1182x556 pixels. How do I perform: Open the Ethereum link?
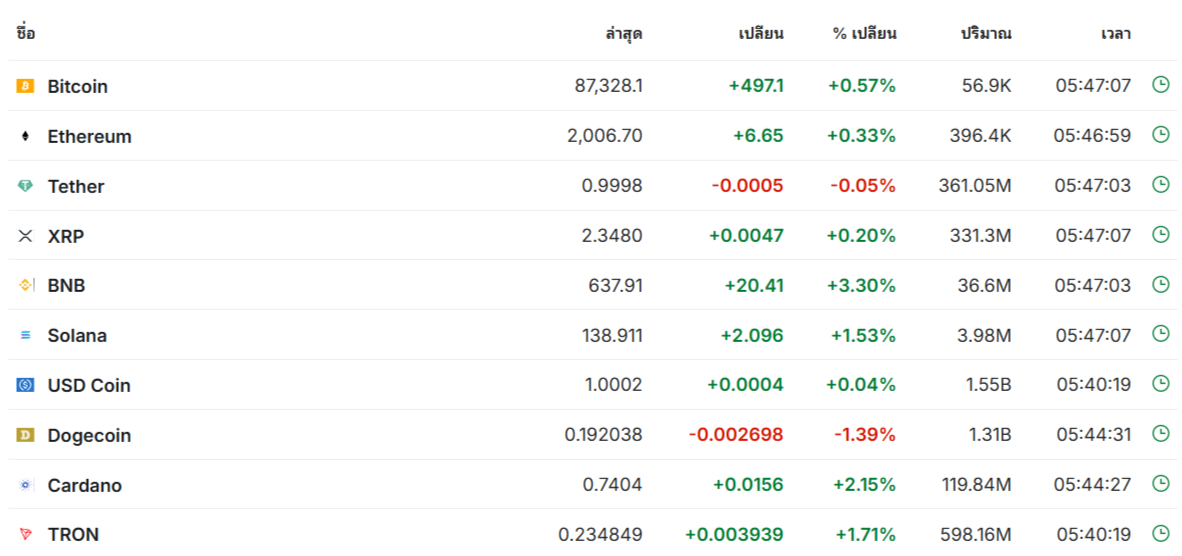[x=90, y=136]
